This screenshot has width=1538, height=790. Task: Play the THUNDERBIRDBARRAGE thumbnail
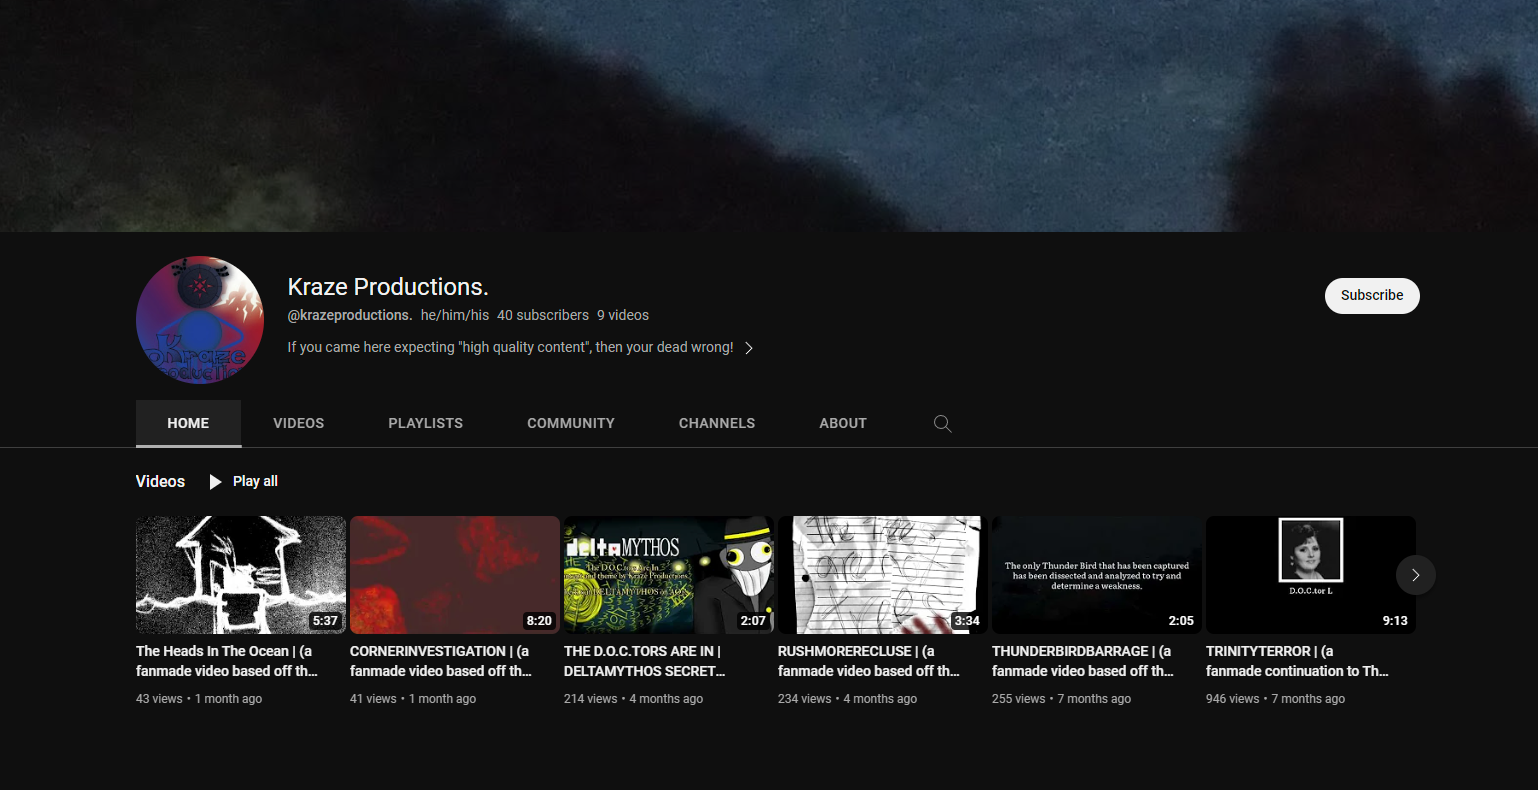(1097, 575)
